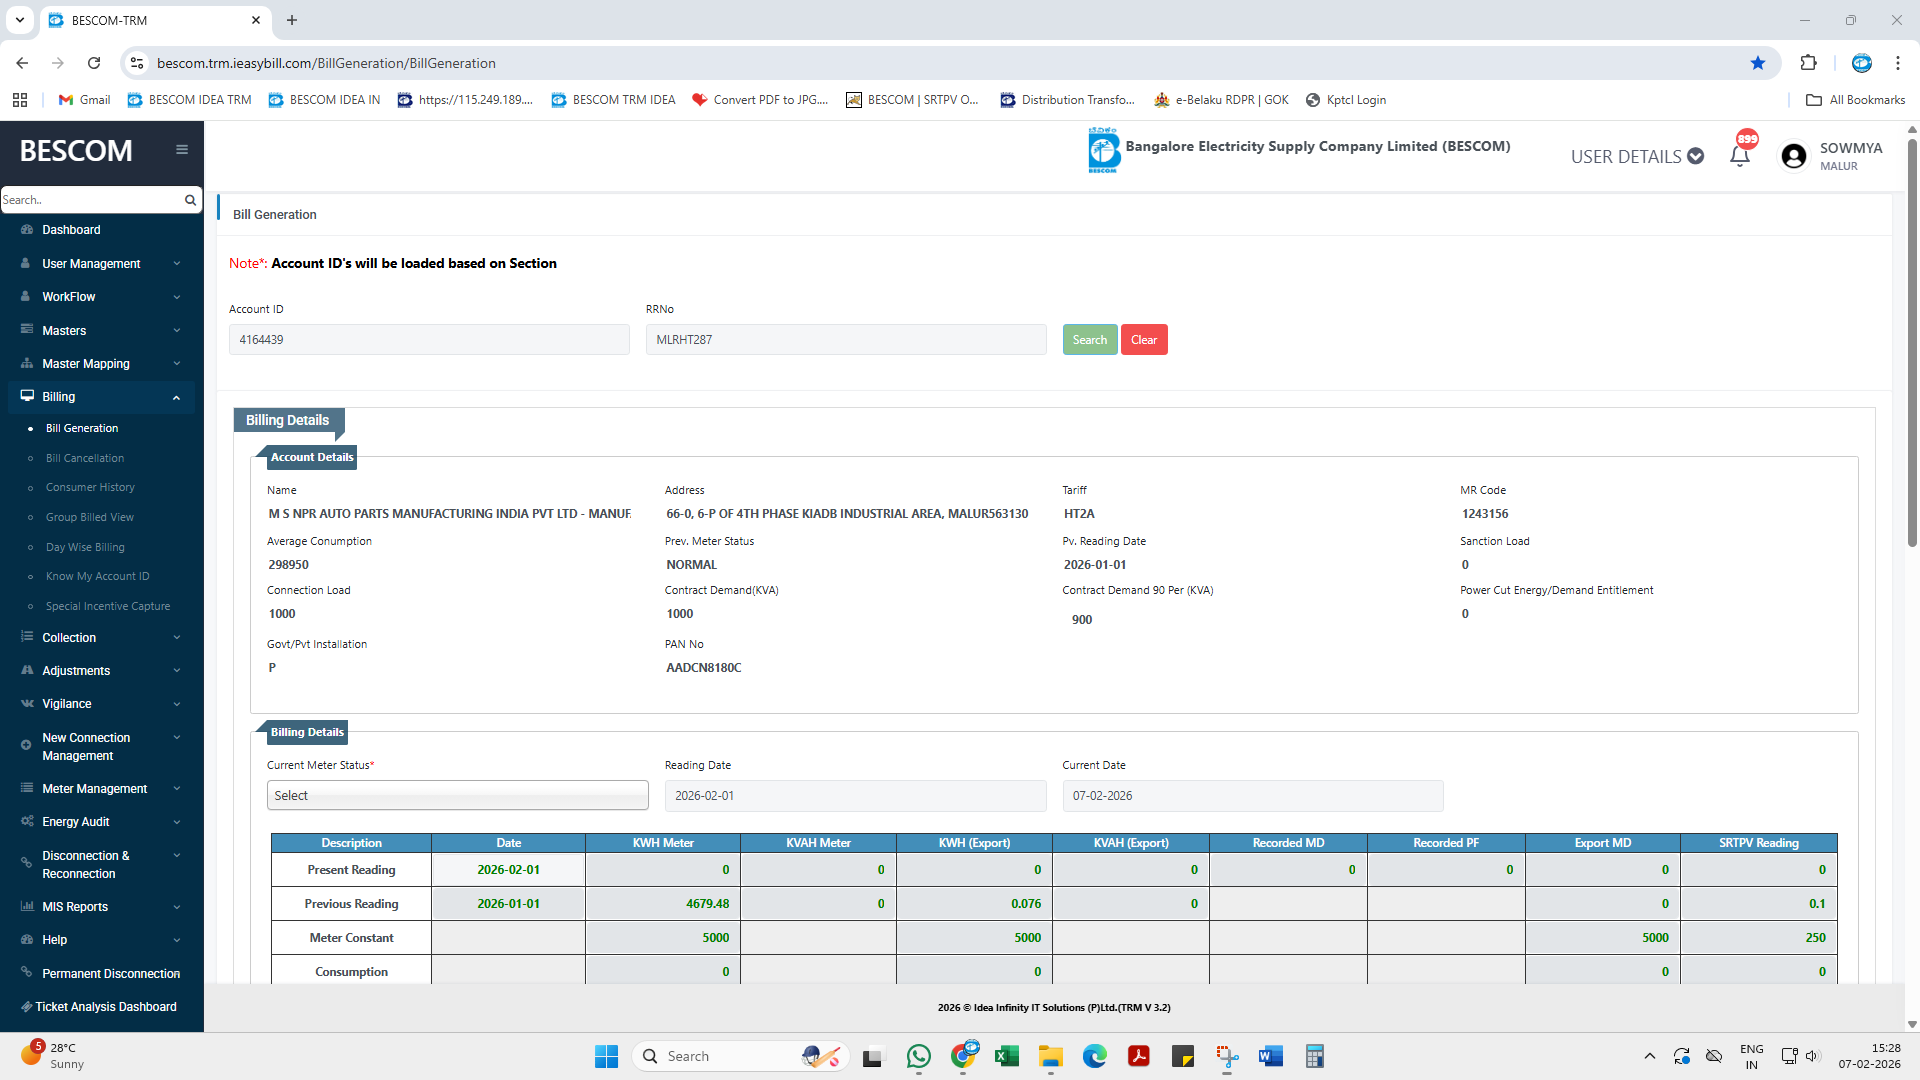Viewport: 1920px width, 1080px height.
Task: Click the BESCOM company logo
Action: click(x=1103, y=151)
